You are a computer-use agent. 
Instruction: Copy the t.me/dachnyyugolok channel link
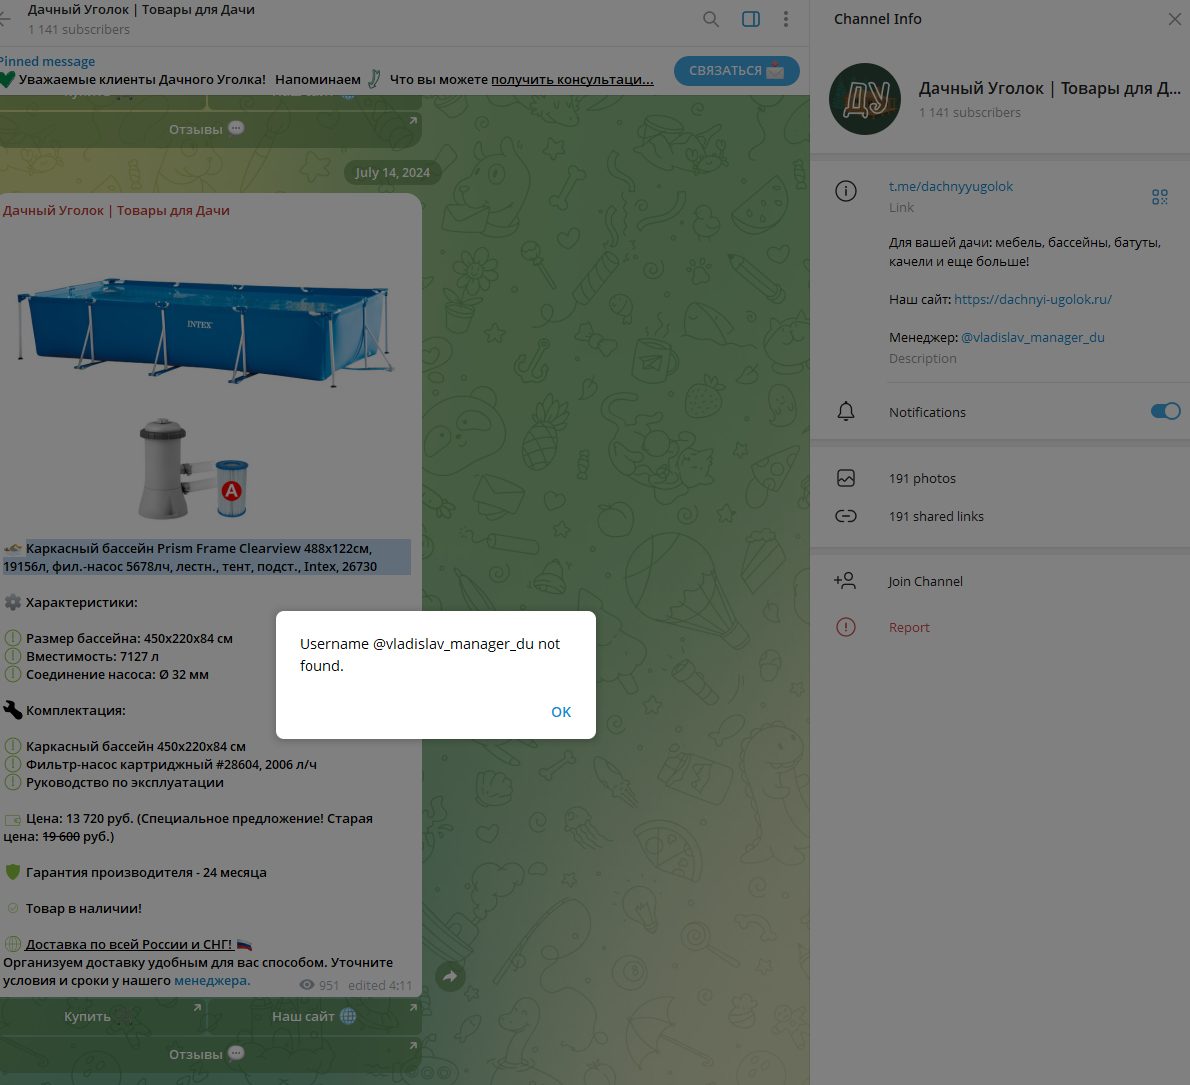950,187
